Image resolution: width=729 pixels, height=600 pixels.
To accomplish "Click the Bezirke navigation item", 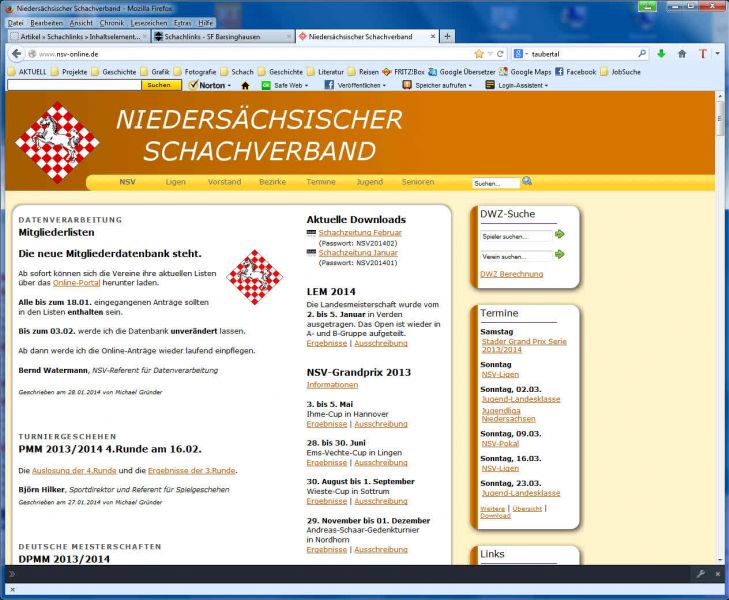I will click(x=272, y=182).
